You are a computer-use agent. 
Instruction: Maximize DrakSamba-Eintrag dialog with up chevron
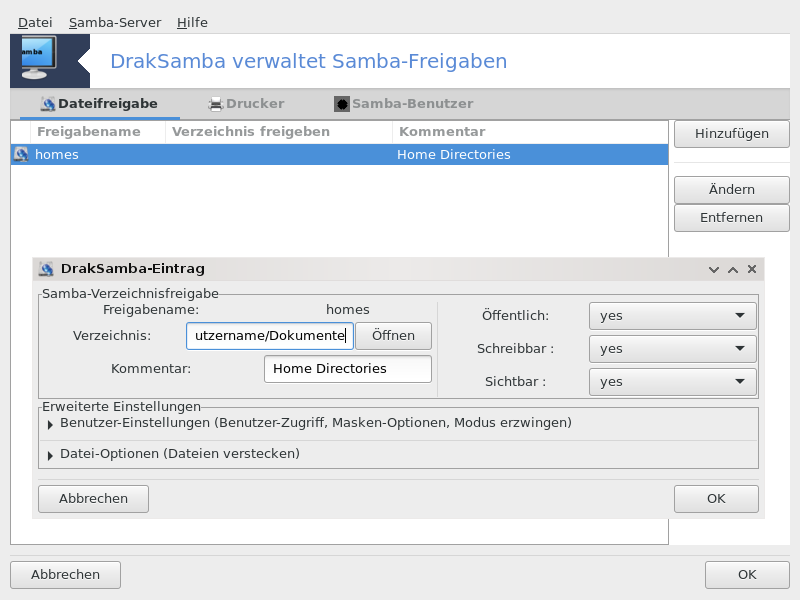(733, 269)
